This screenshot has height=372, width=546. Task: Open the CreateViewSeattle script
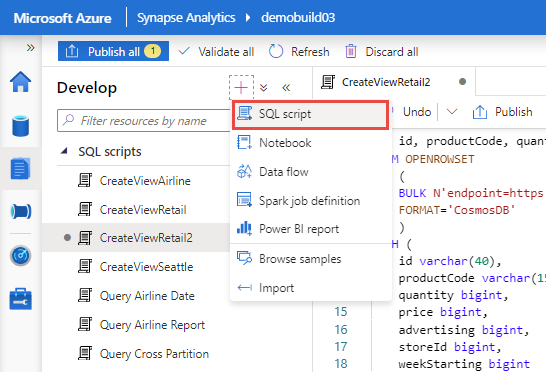[x=147, y=267]
